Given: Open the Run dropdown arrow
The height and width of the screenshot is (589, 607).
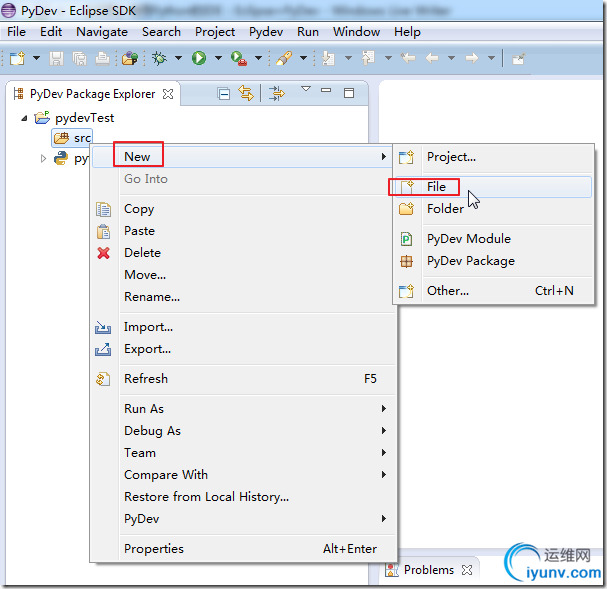Looking at the screenshot, I should click(x=218, y=58).
